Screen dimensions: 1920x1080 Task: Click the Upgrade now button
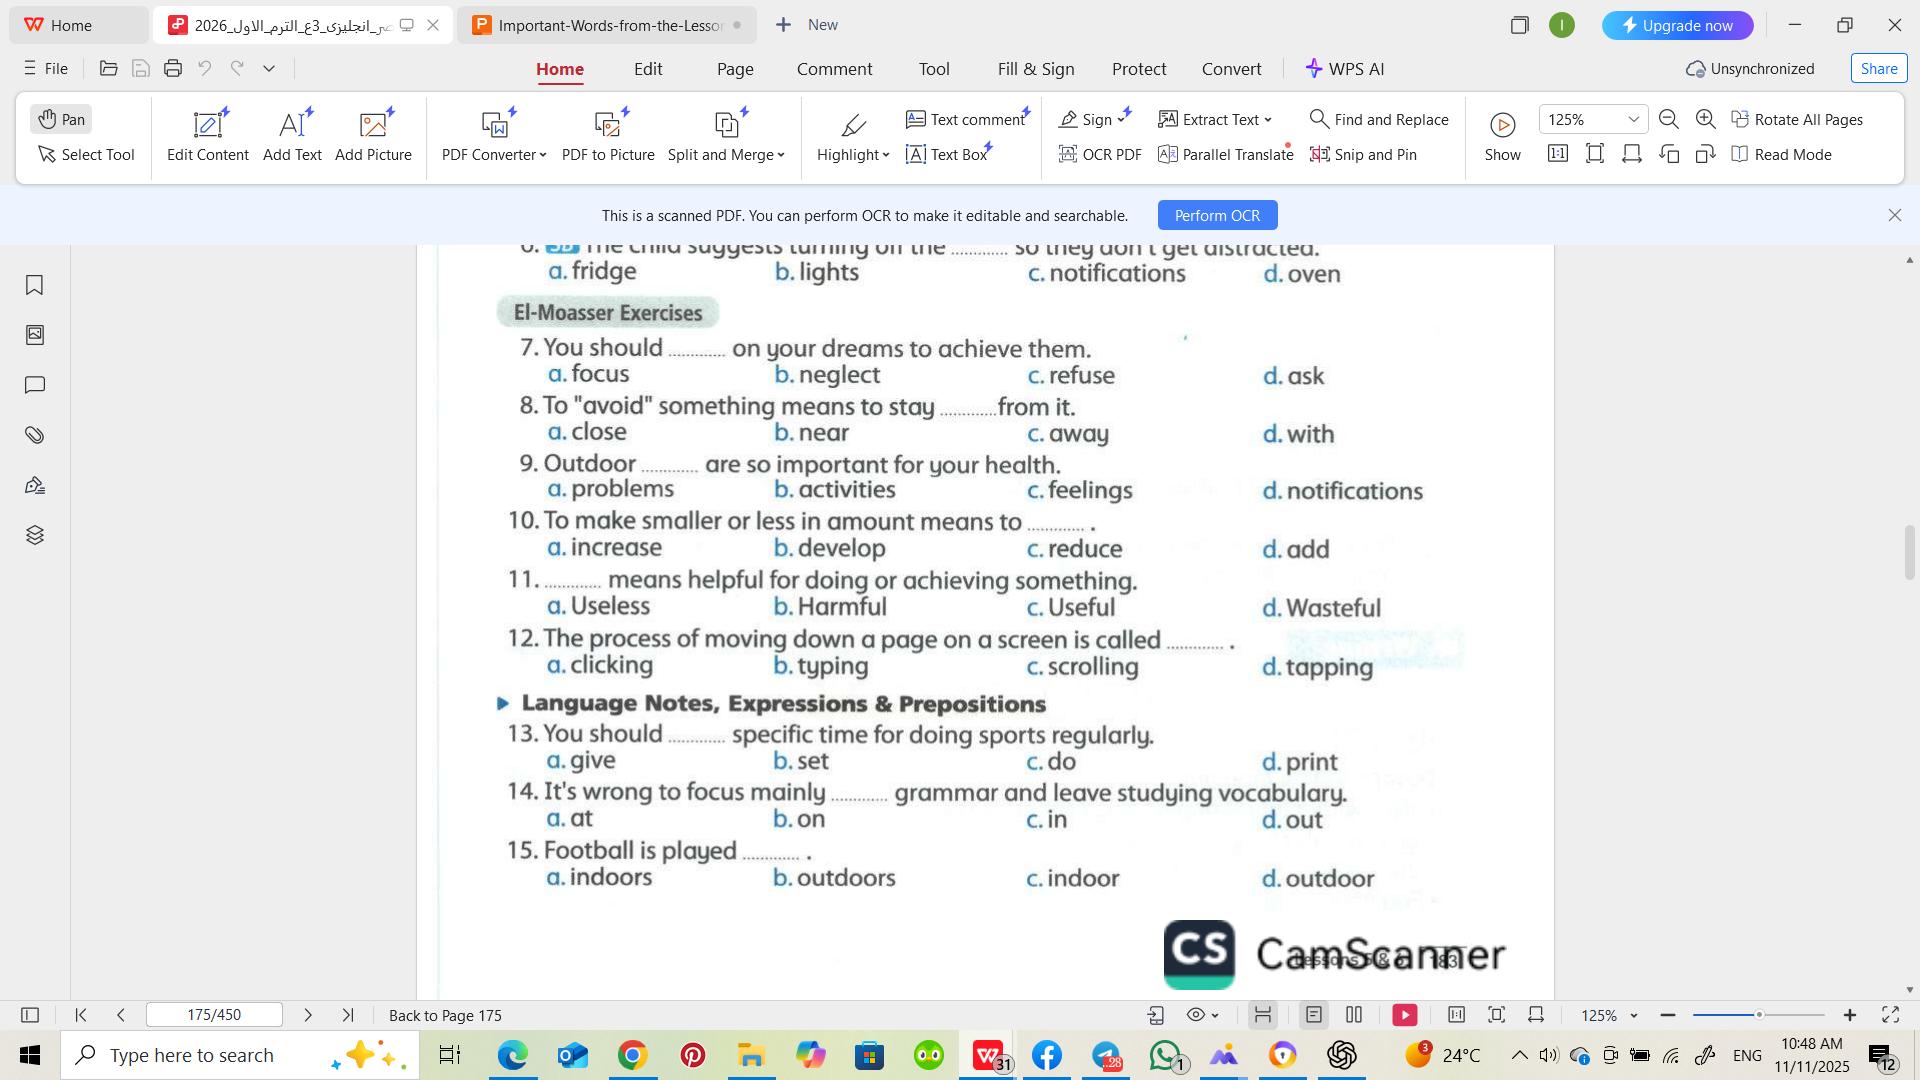pos(1677,25)
